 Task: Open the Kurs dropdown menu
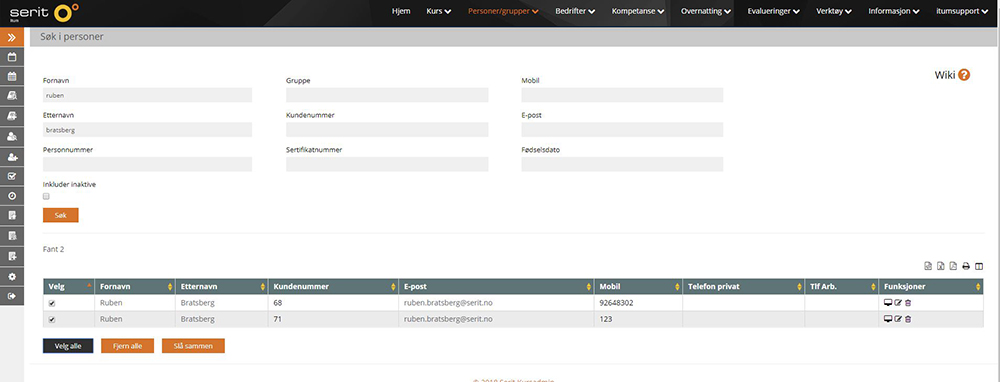coord(439,11)
